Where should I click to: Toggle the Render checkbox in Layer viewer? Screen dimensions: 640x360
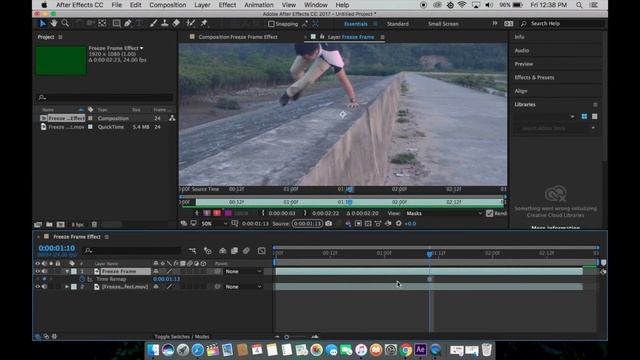click(x=489, y=213)
